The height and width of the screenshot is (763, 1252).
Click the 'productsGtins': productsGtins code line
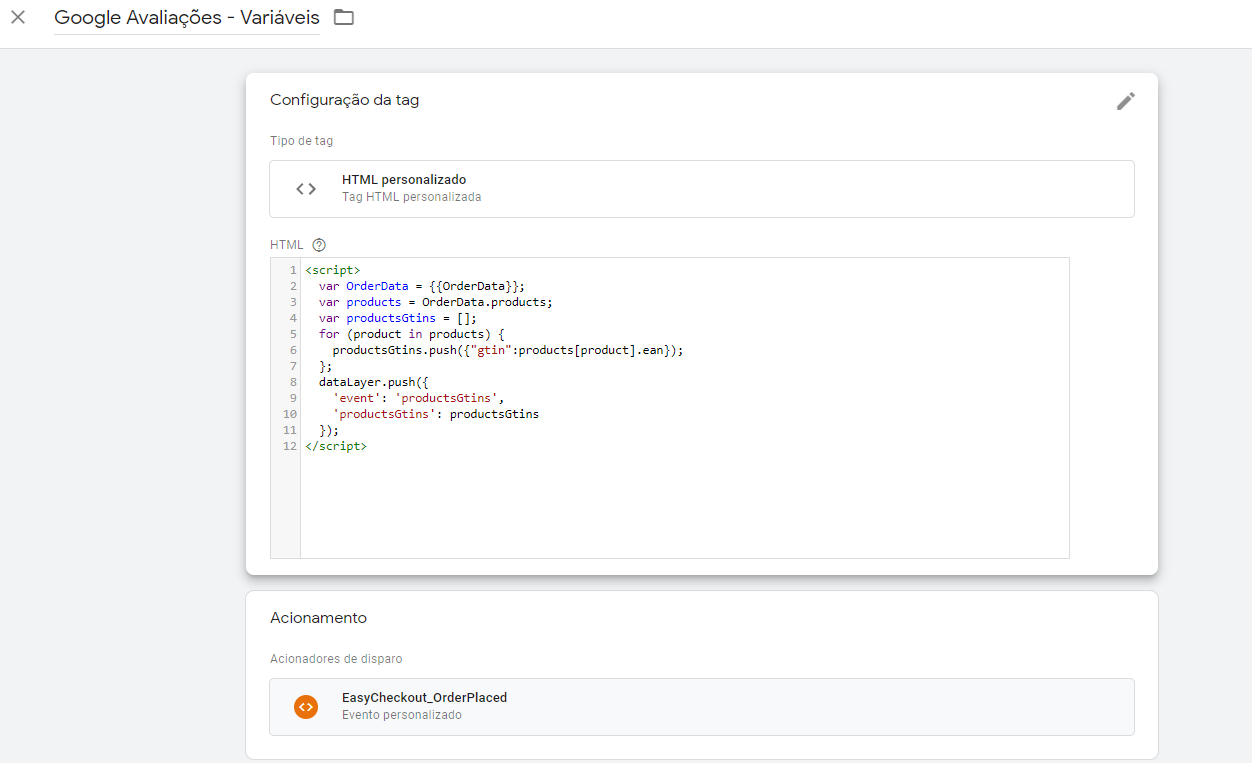pos(435,414)
